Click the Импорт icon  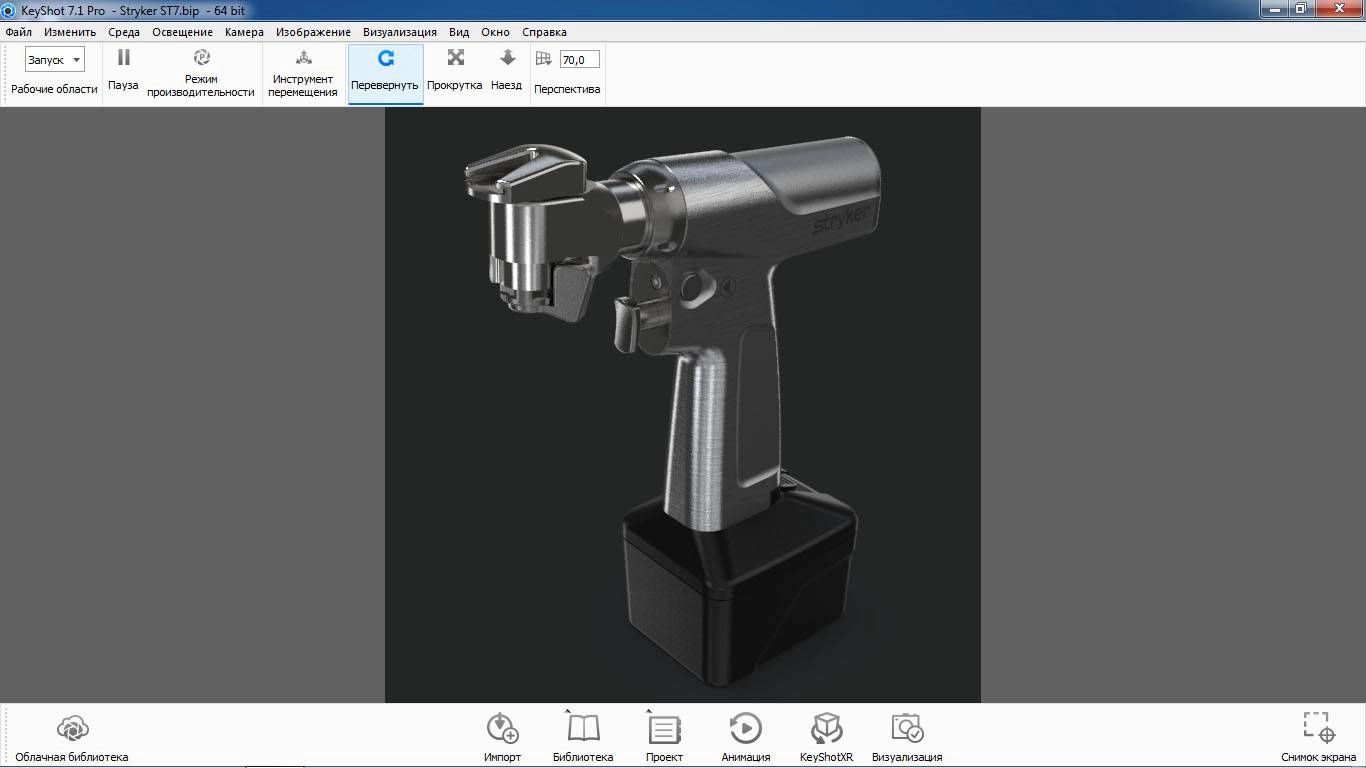(x=502, y=728)
